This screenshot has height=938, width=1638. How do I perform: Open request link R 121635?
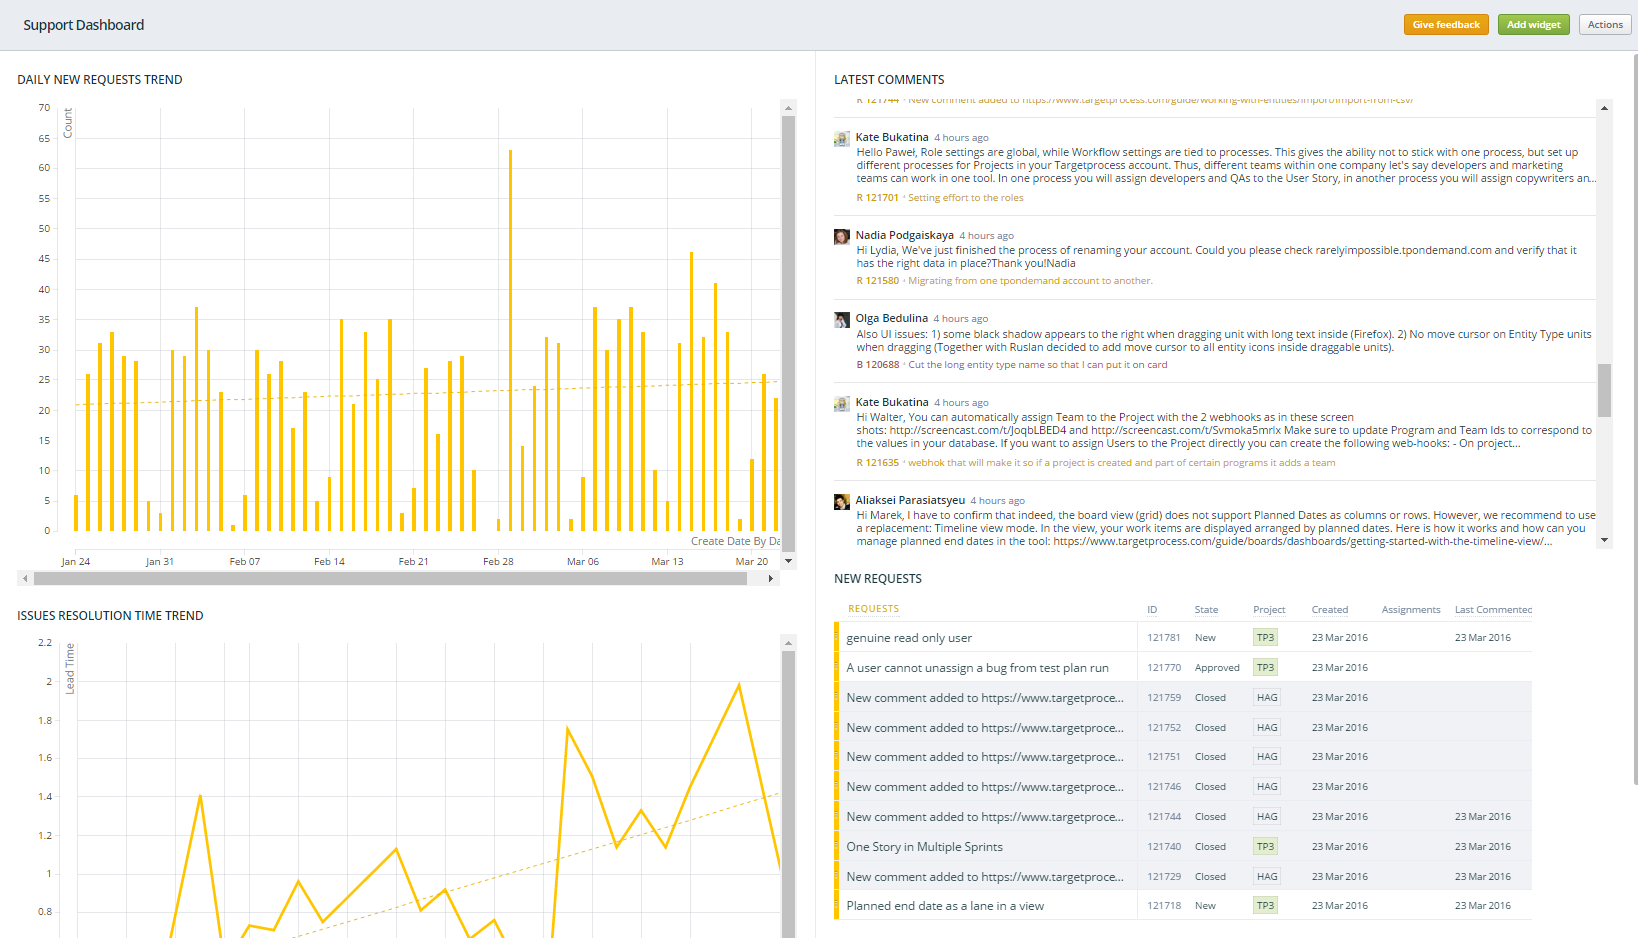point(877,463)
